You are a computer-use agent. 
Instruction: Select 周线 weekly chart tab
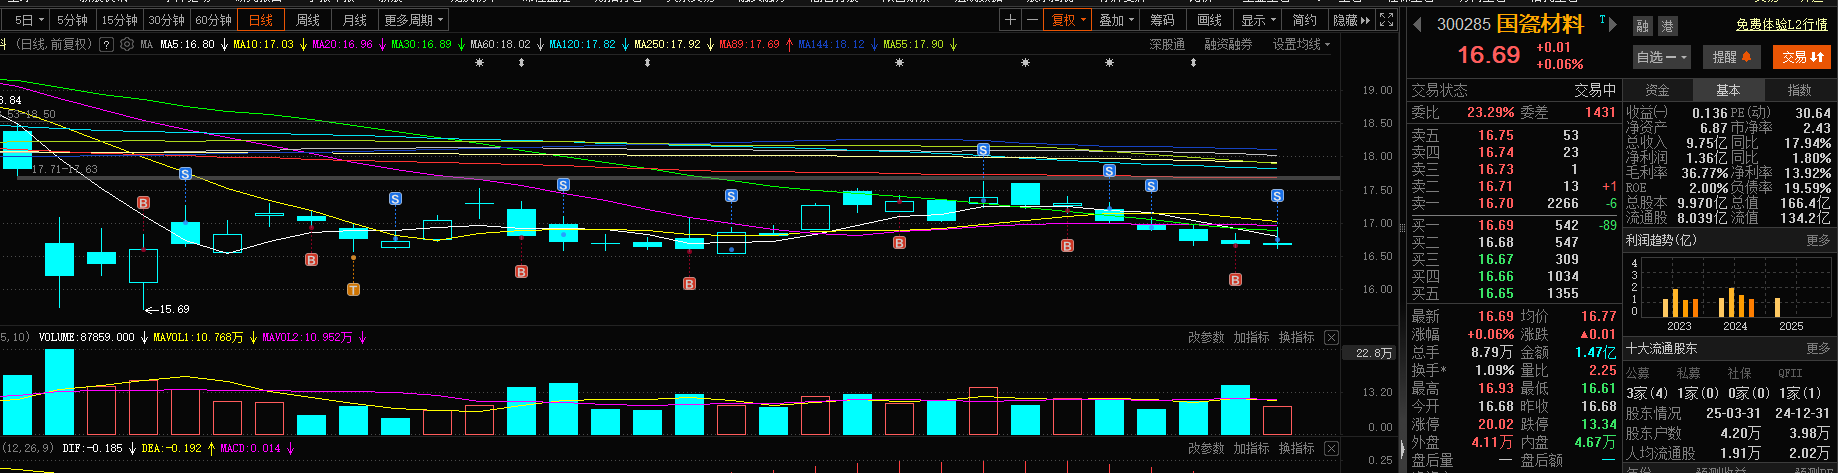[308, 20]
